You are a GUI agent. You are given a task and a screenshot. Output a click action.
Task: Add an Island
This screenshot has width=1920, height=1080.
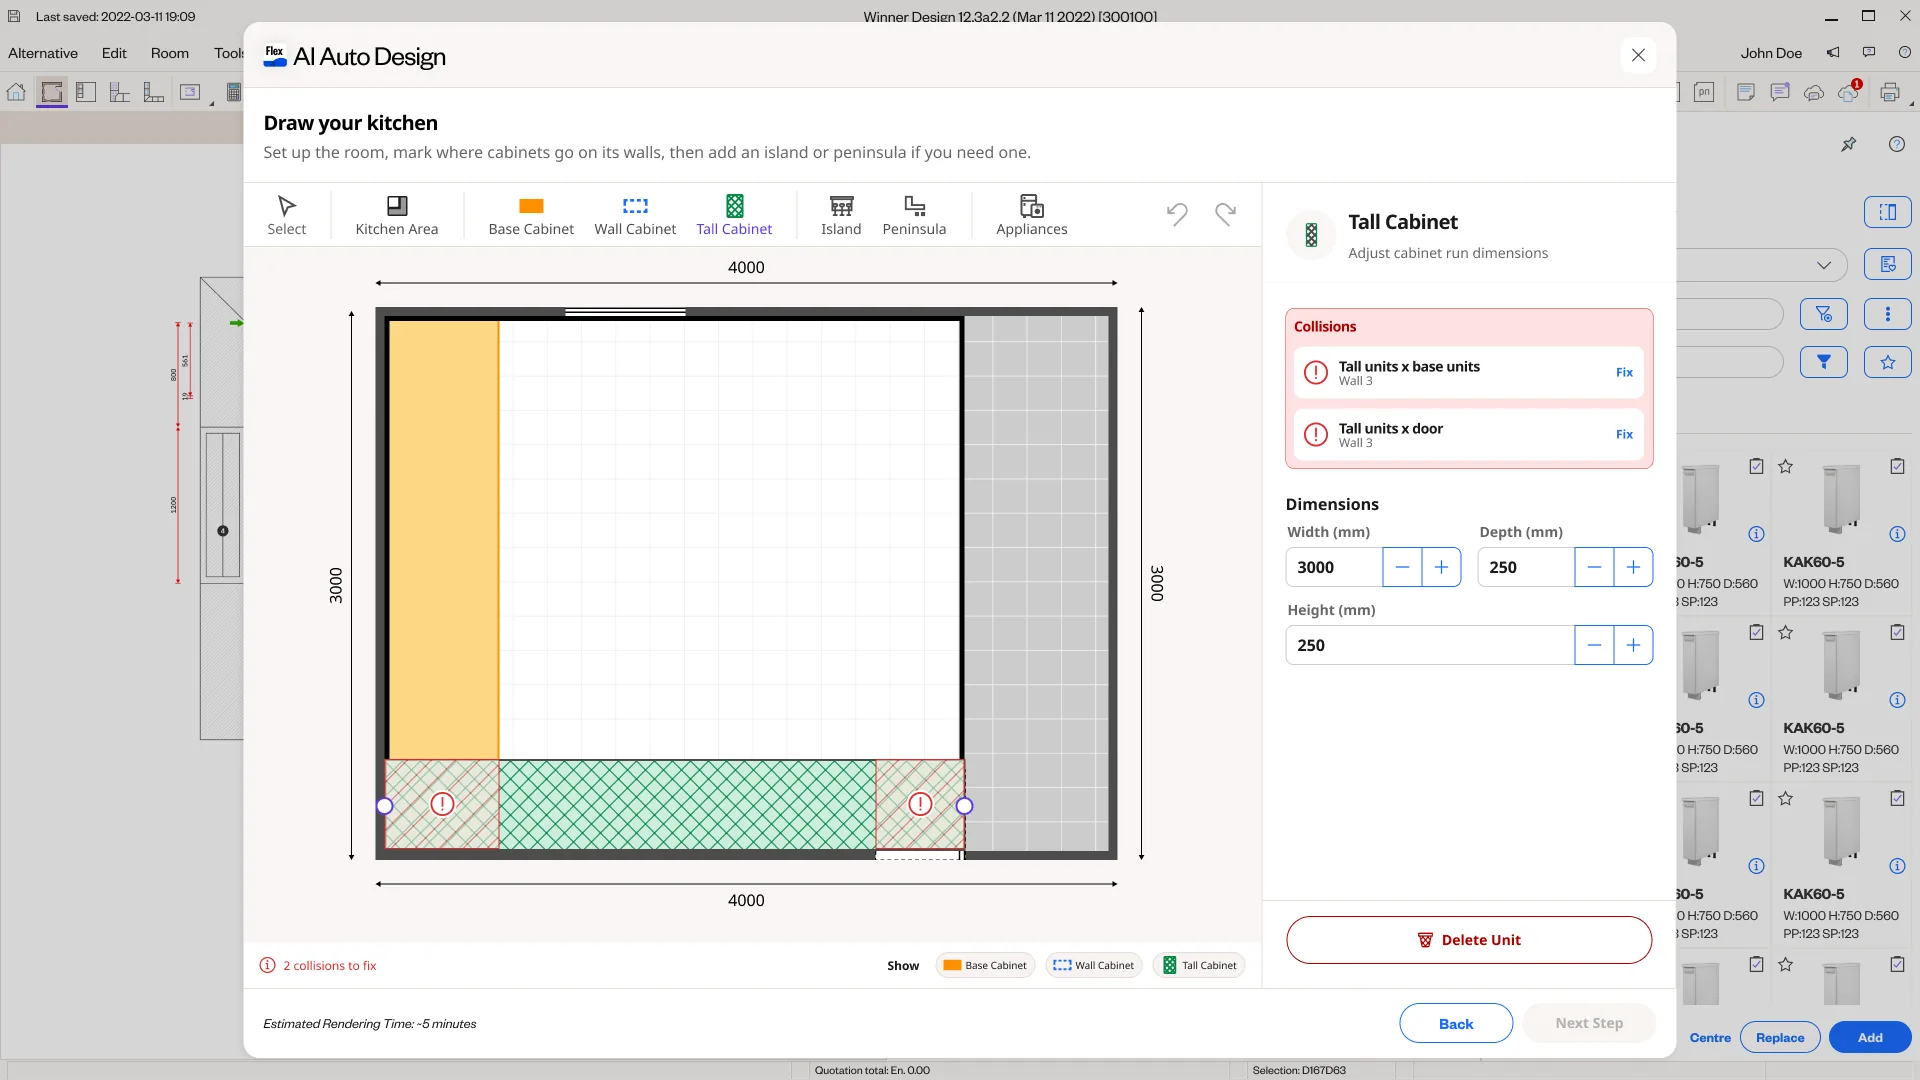(x=841, y=215)
